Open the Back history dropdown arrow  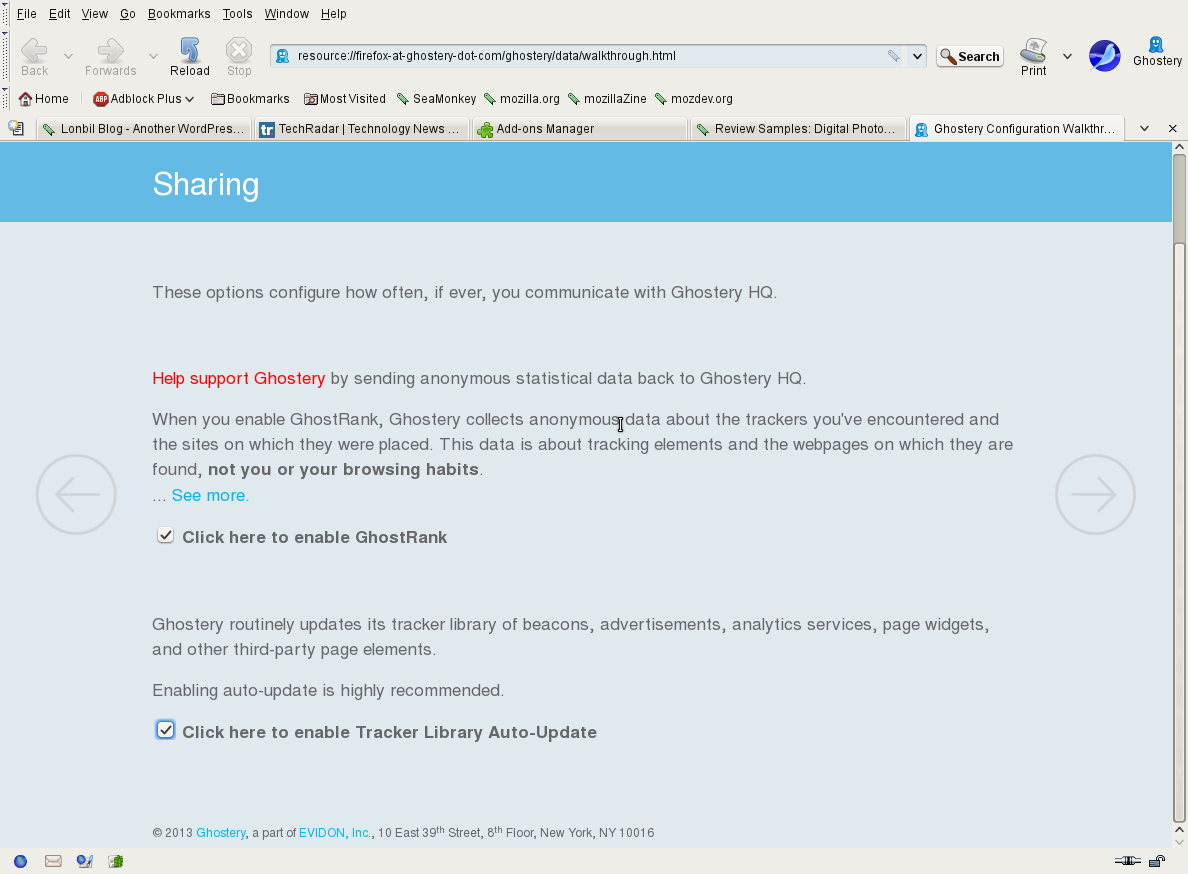(x=68, y=56)
